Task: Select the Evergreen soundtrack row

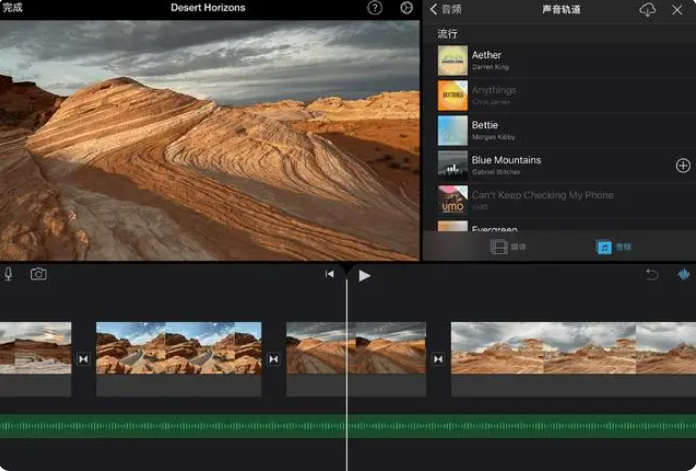Action: [559, 226]
